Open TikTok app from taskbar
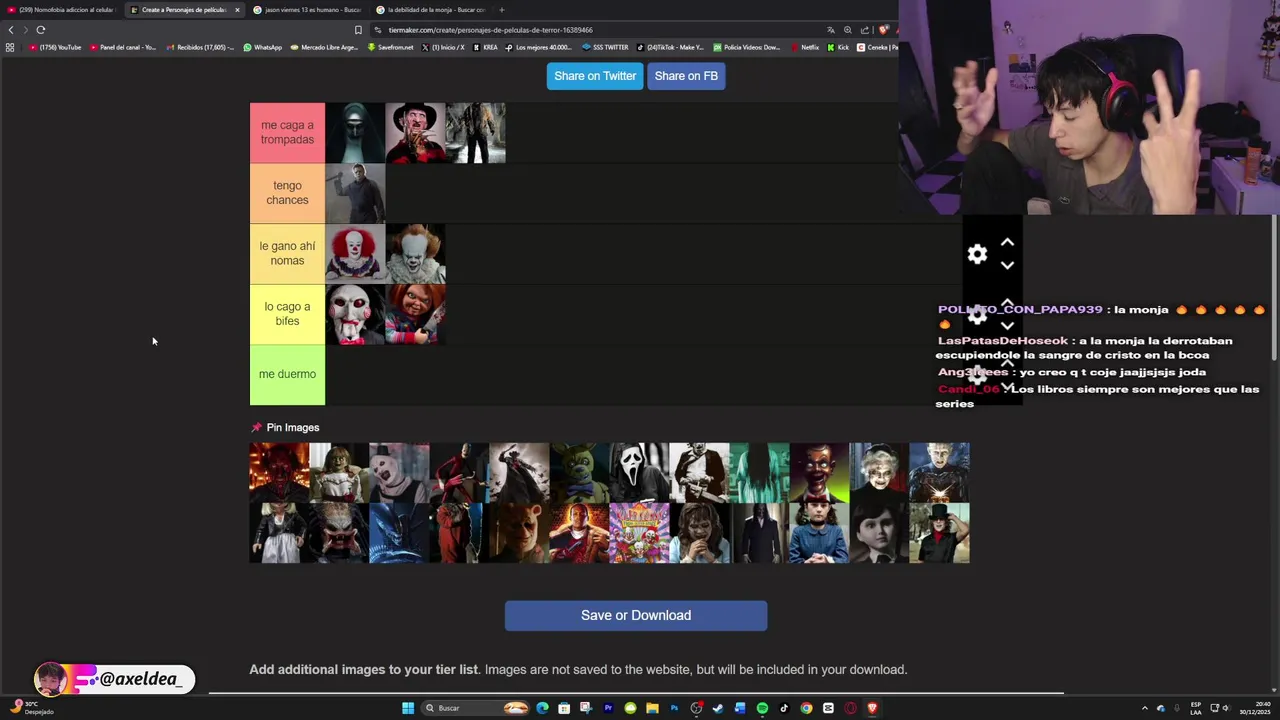The height and width of the screenshot is (720, 1280). click(x=784, y=708)
